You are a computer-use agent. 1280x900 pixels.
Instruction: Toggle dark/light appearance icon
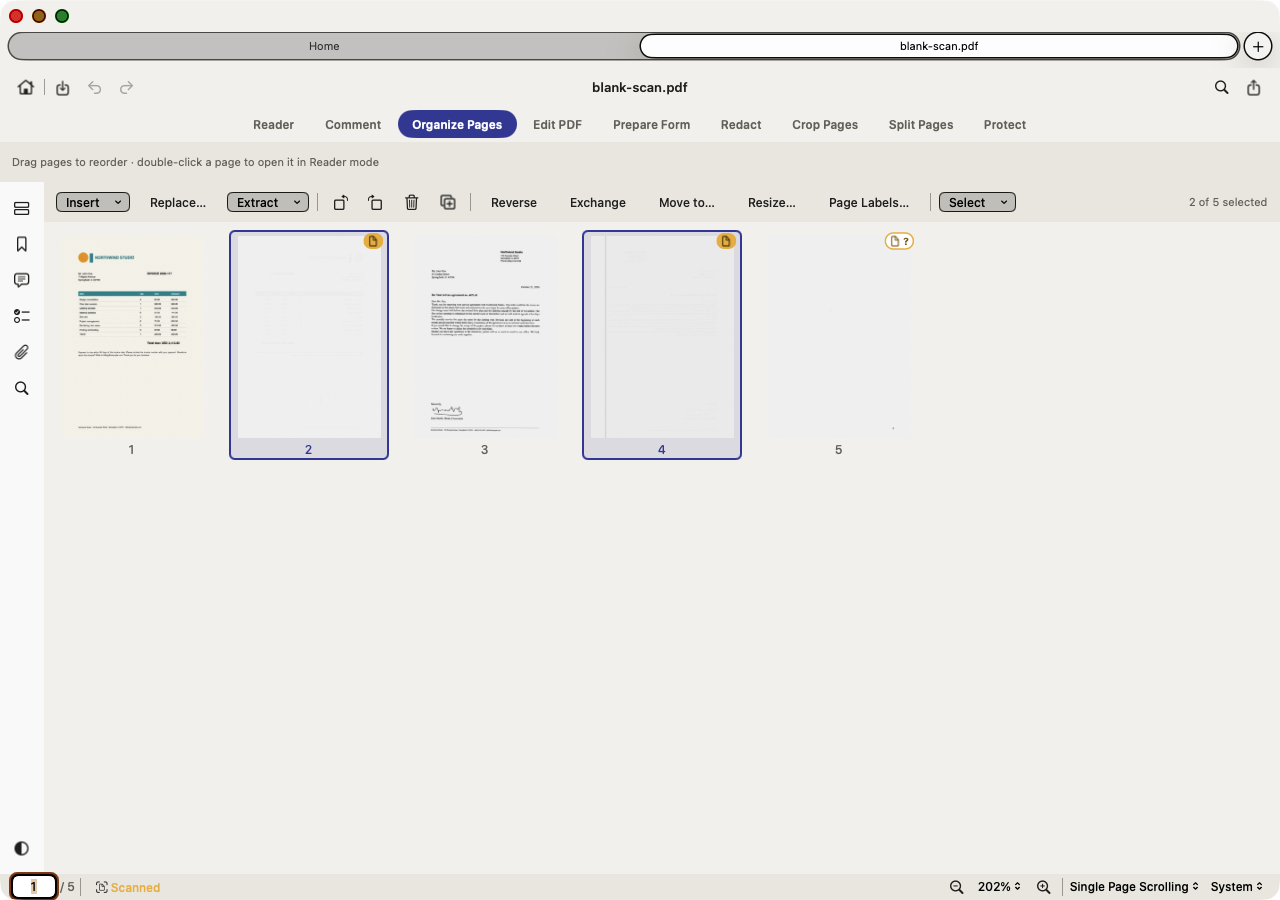click(22, 848)
